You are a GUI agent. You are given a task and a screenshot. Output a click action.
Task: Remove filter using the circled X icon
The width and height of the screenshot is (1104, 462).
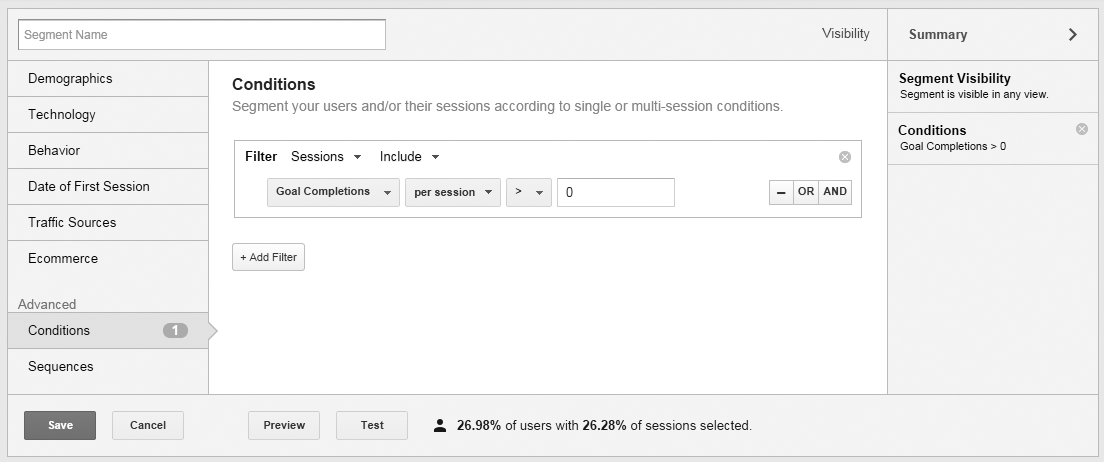(845, 157)
